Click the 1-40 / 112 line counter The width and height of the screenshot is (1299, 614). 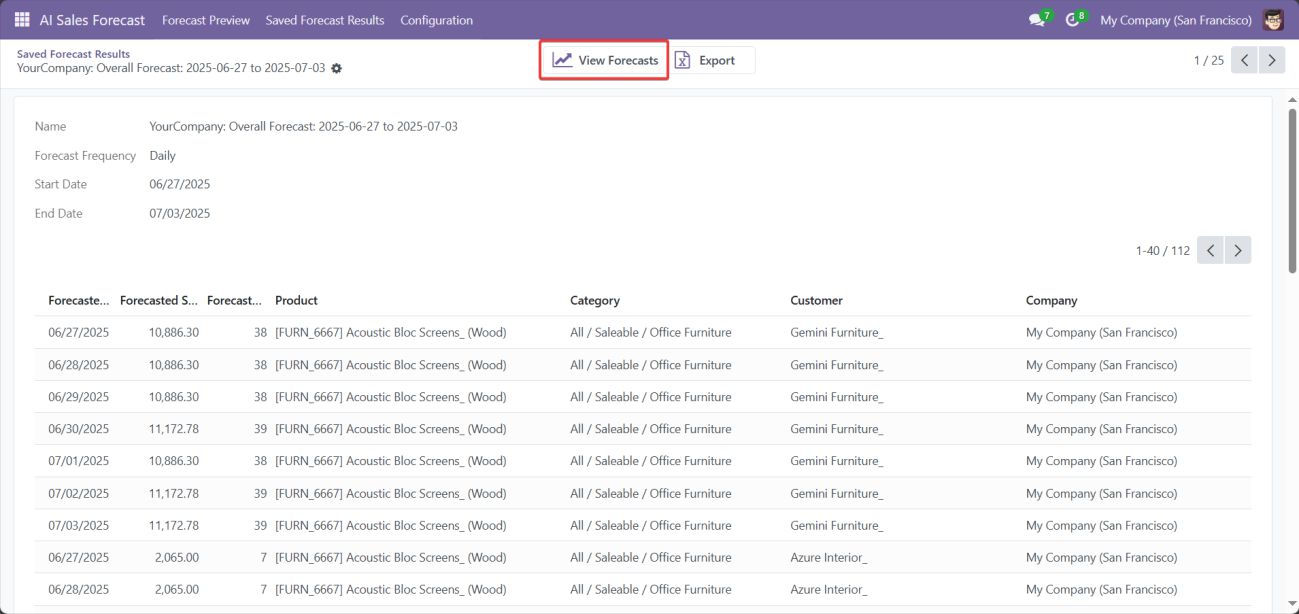(1163, 250)
